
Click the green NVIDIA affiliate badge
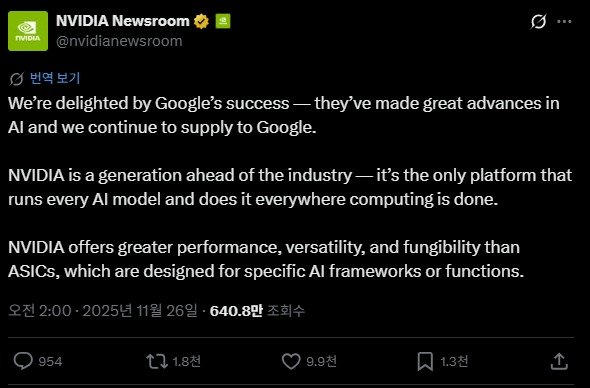coord(223,21)
